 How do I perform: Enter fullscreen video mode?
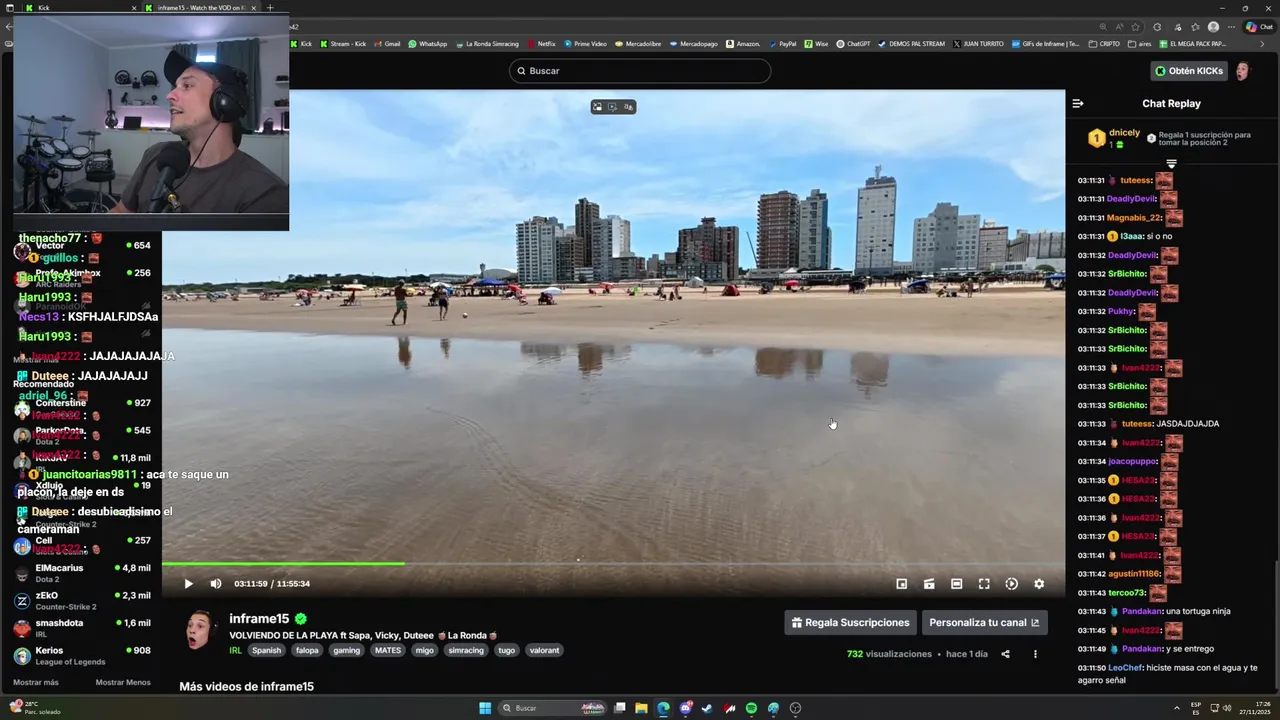pyautogui.click(x=984, y=584)
